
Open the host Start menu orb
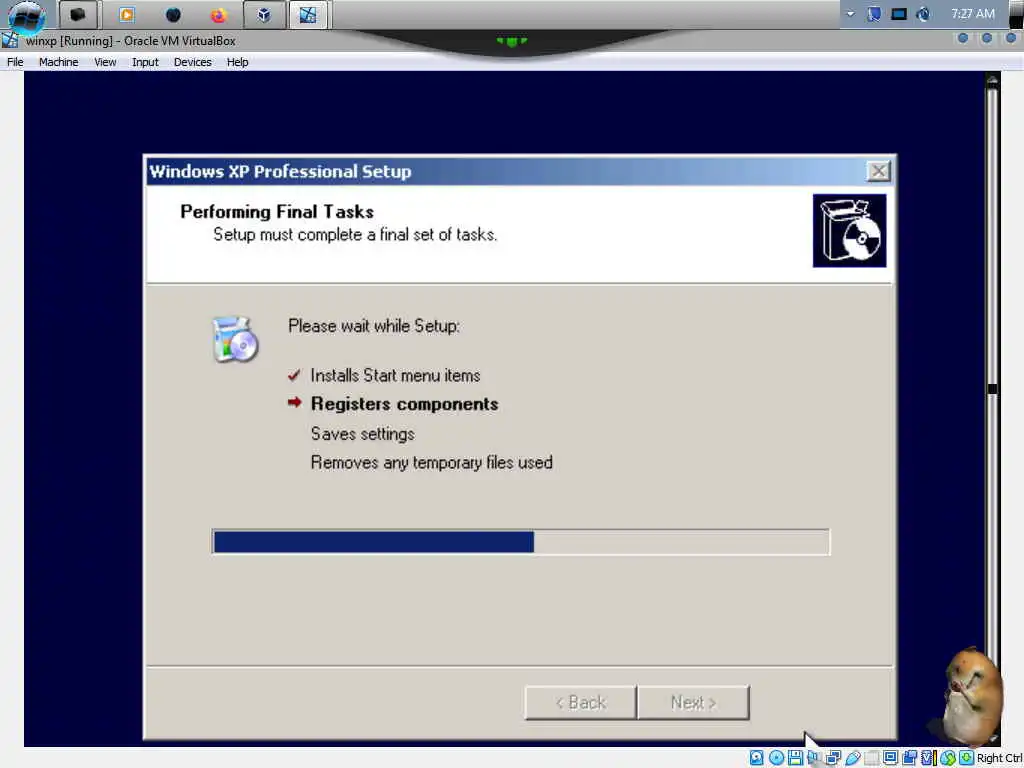point(26,16)
